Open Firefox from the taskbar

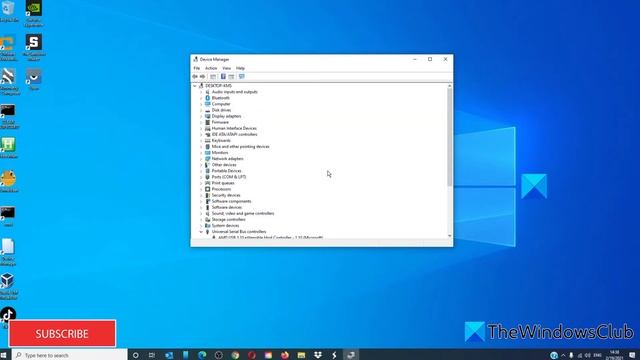285,355
